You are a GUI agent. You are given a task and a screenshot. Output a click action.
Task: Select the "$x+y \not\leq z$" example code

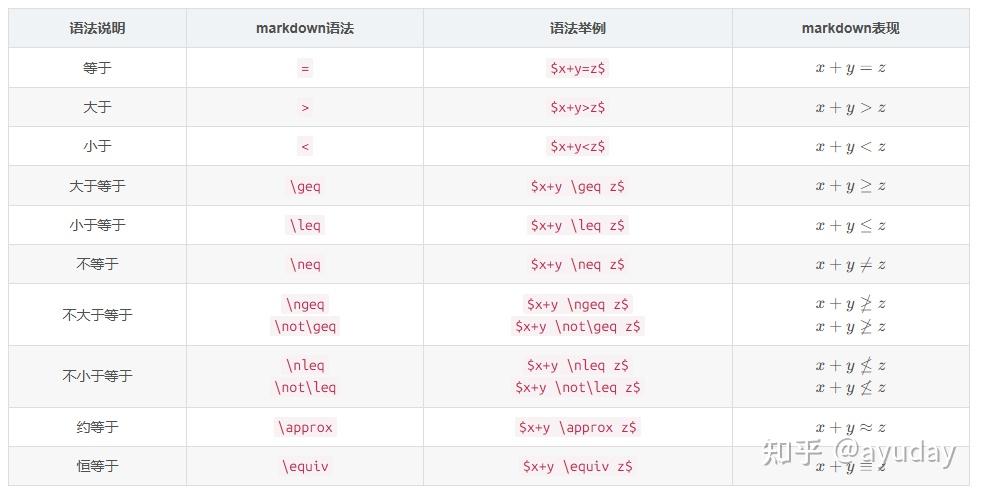[577, 387]
